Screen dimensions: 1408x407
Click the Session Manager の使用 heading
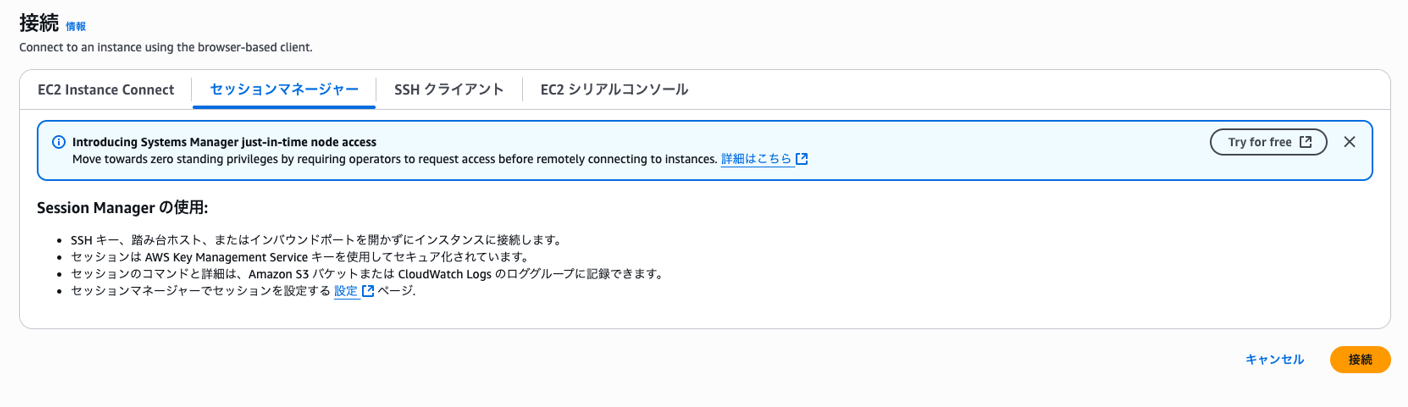(x=122, y=208)
